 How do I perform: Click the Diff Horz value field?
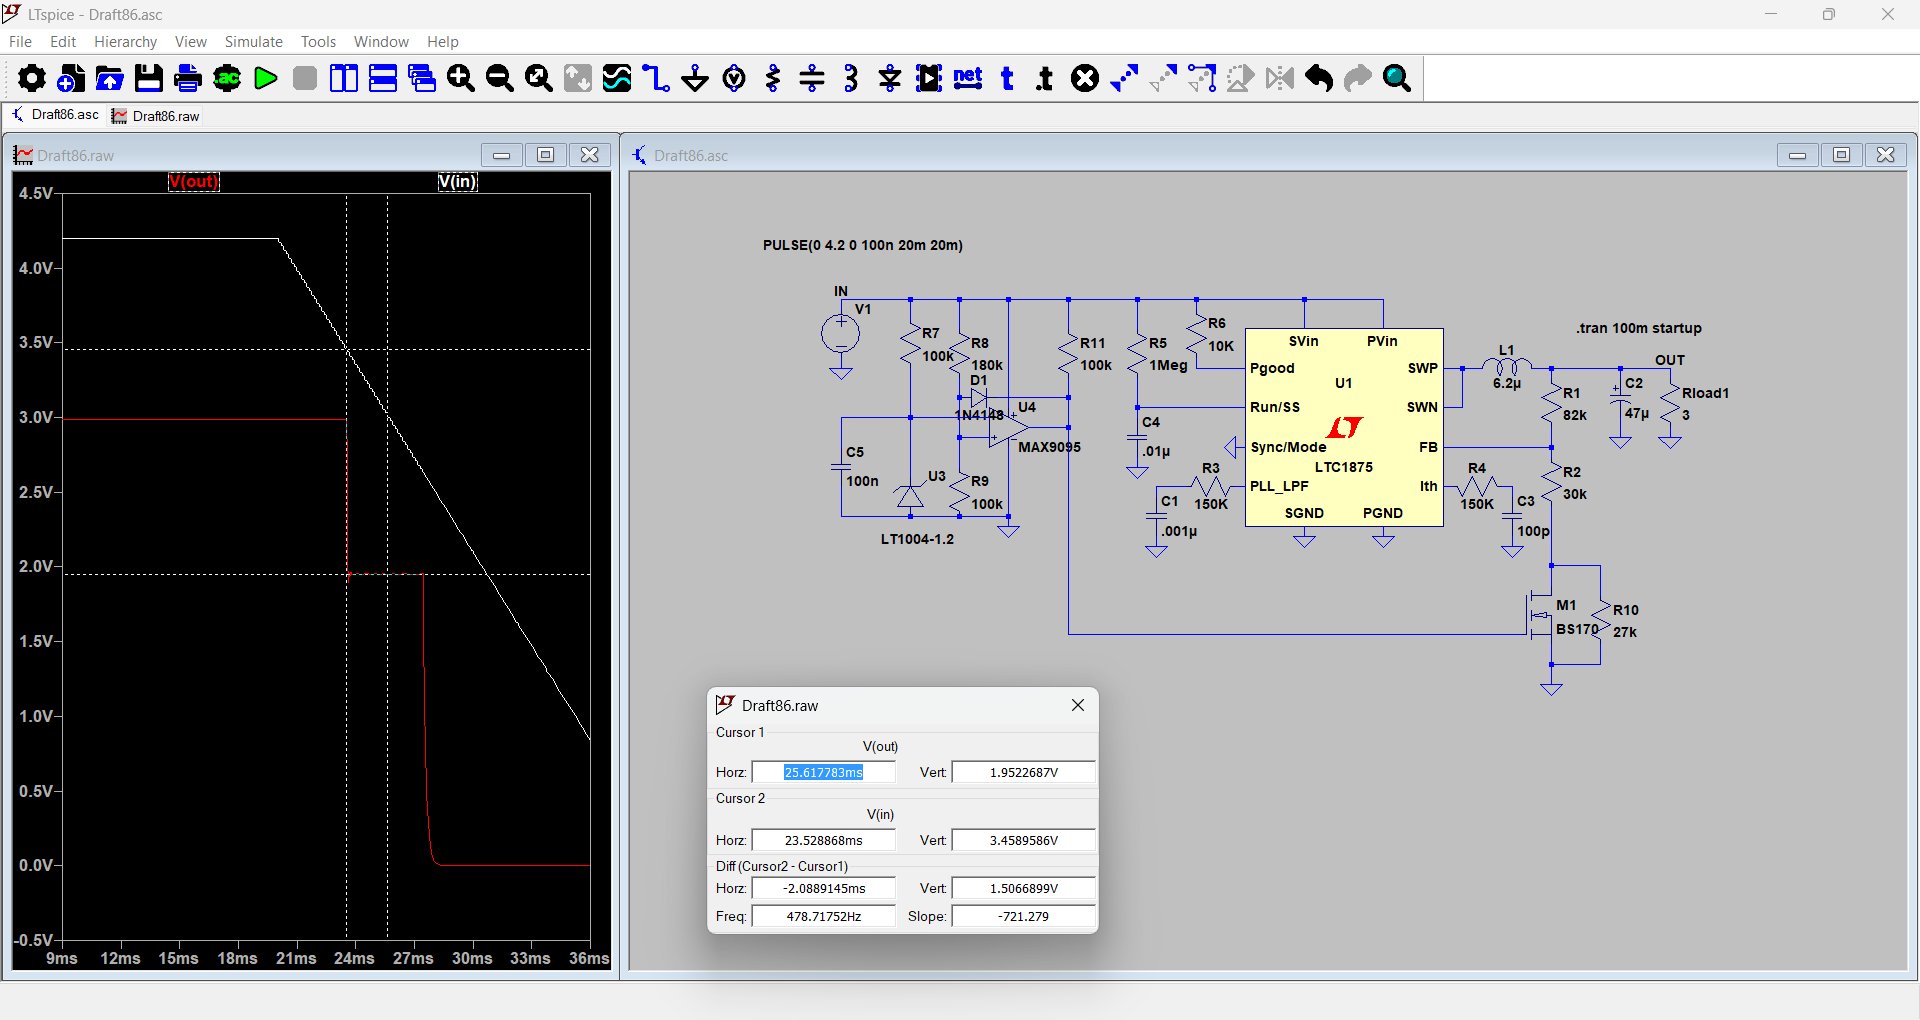point(824,888)
